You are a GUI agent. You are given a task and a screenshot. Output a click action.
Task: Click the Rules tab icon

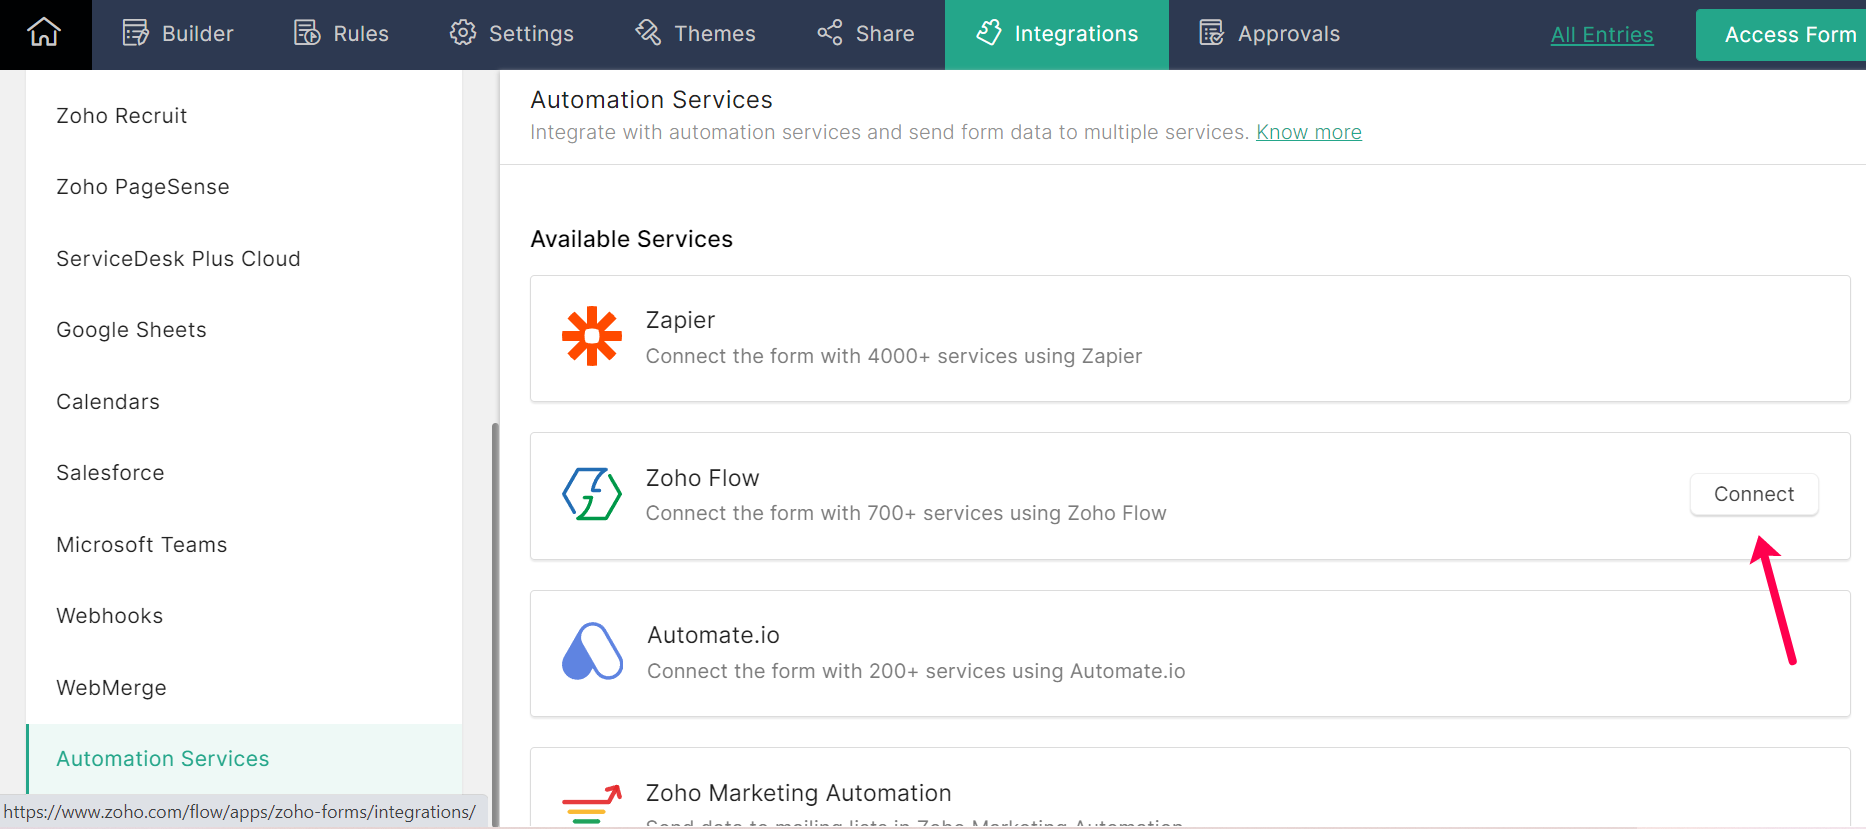(x=307, y=33)
